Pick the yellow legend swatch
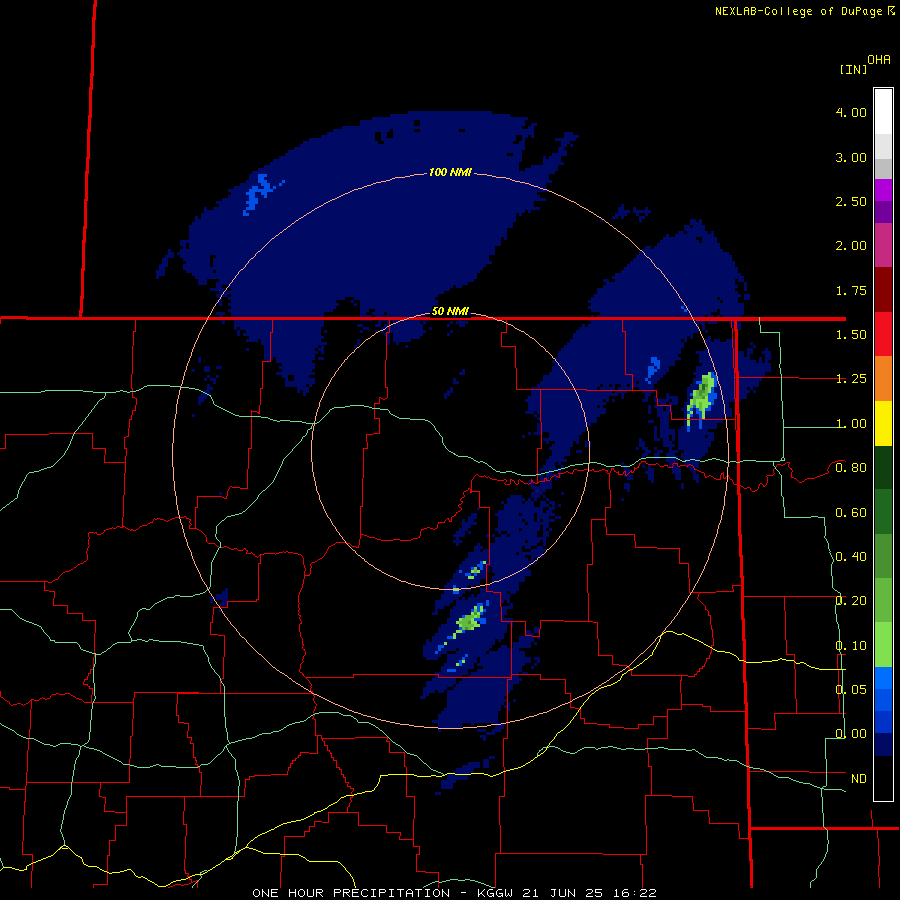This screenshot has height=900, width=900. point(883,423)
